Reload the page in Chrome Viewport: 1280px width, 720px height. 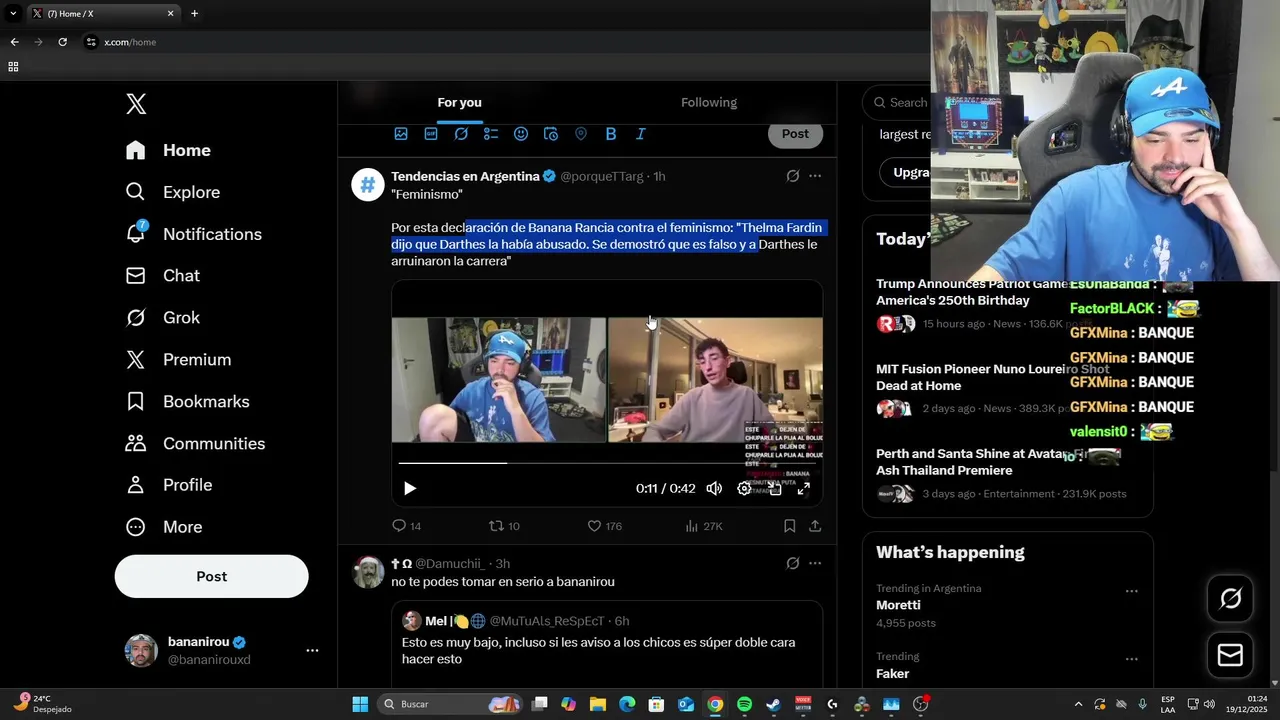(x=62, y=42)
